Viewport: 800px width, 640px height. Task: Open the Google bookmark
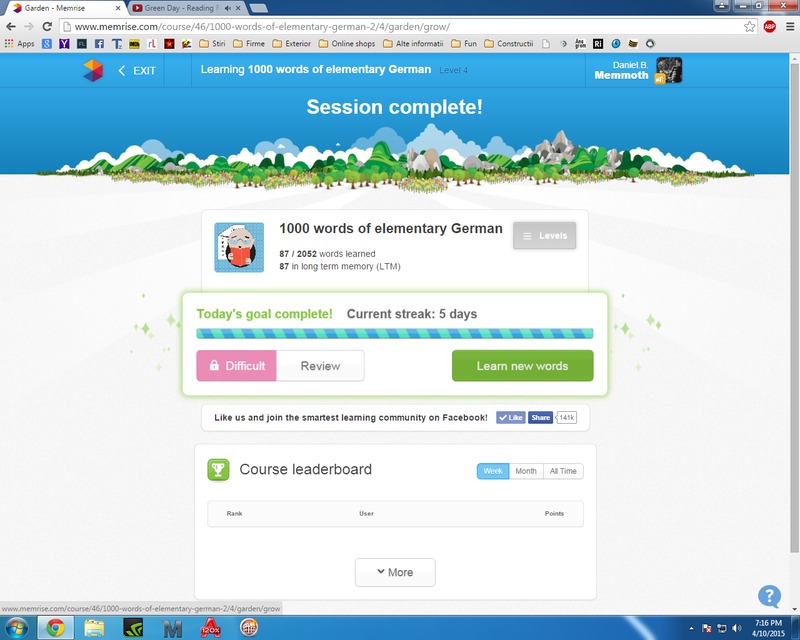point(47,43)
